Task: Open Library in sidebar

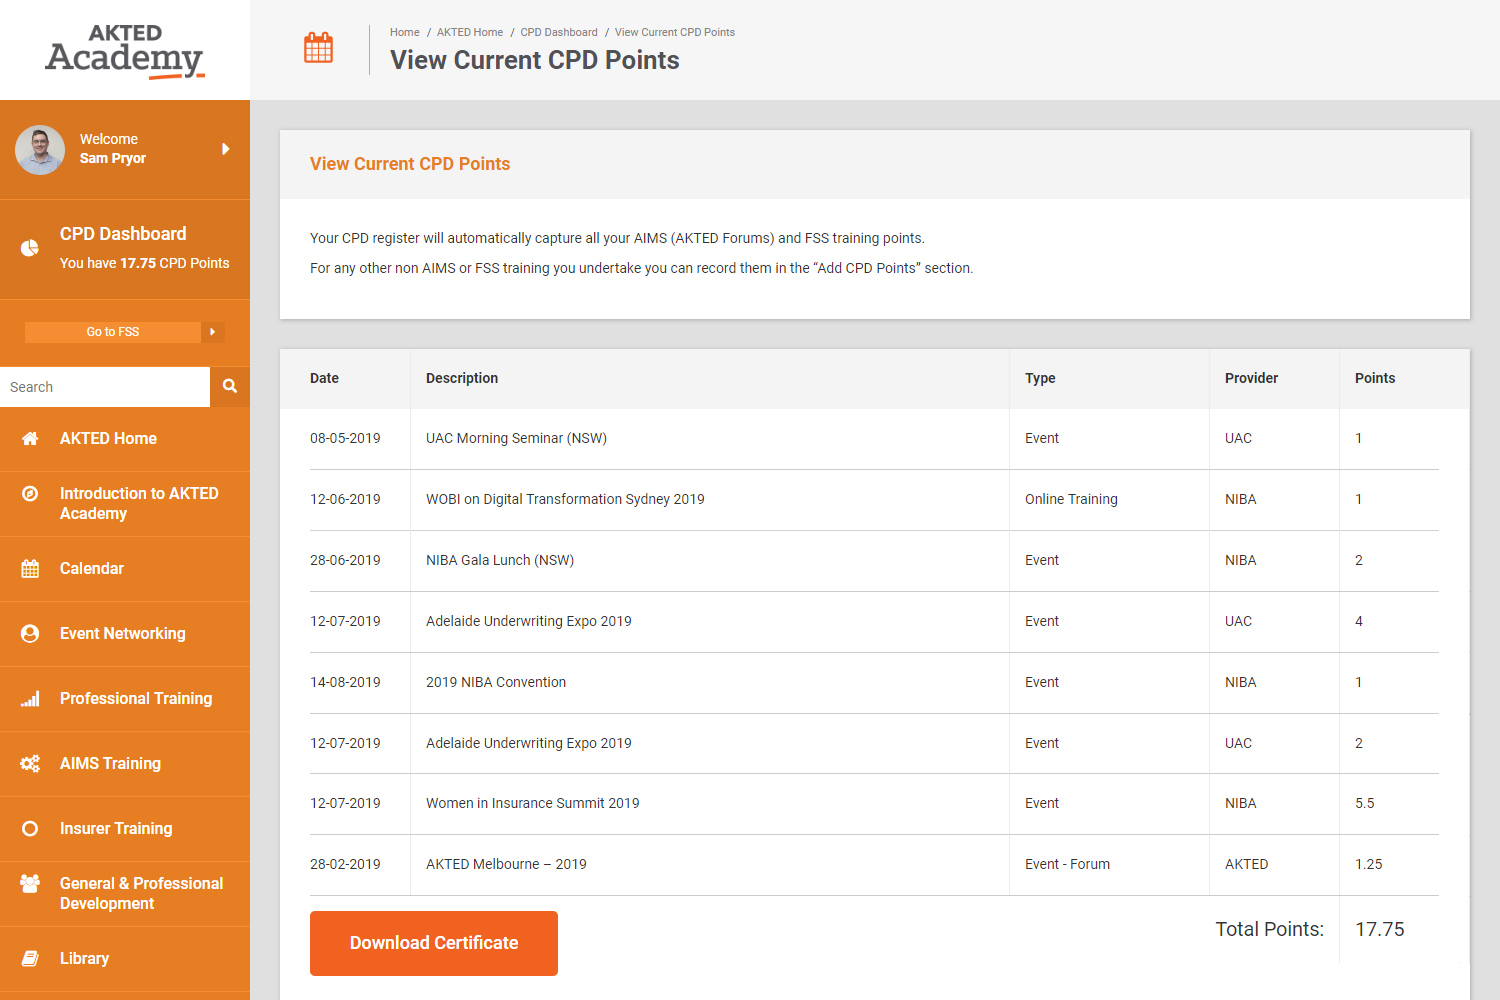Action: click(84, 959)
